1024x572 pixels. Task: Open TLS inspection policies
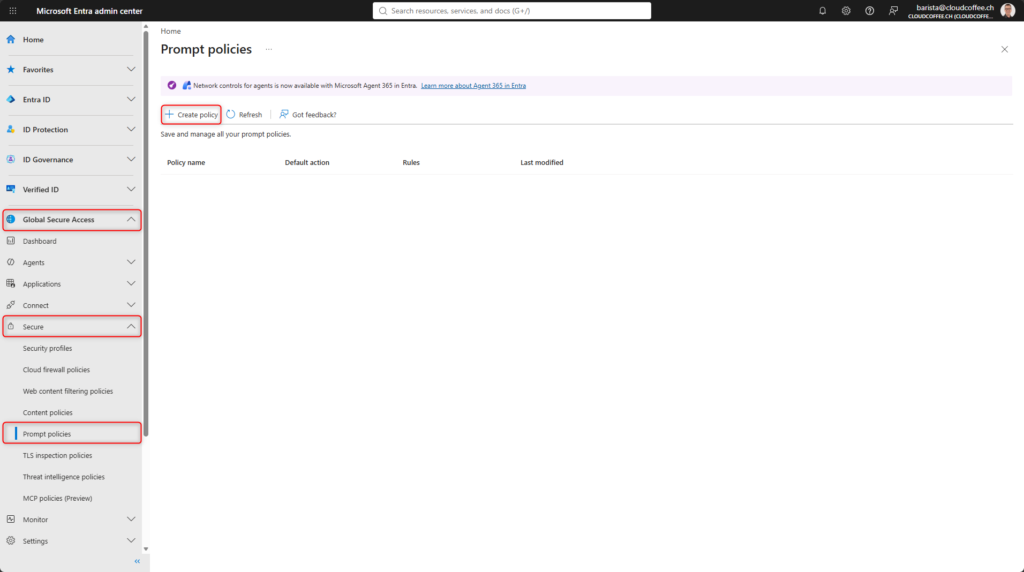(57, 455)
